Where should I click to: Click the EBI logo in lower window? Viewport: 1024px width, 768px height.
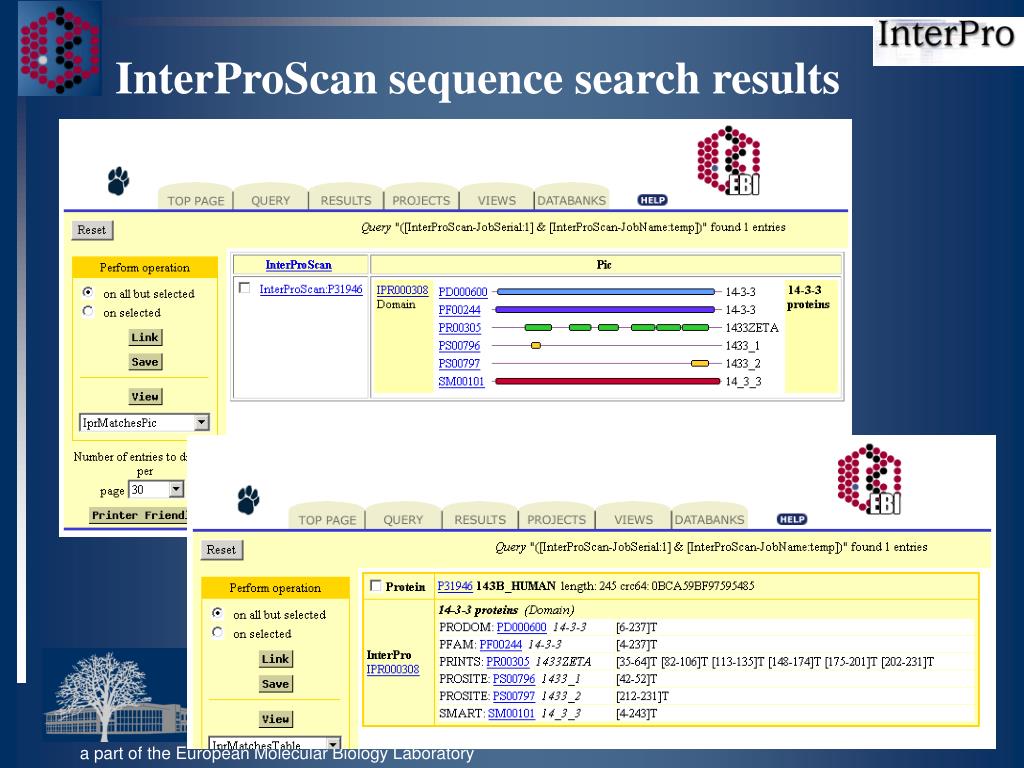click(869, 479)
